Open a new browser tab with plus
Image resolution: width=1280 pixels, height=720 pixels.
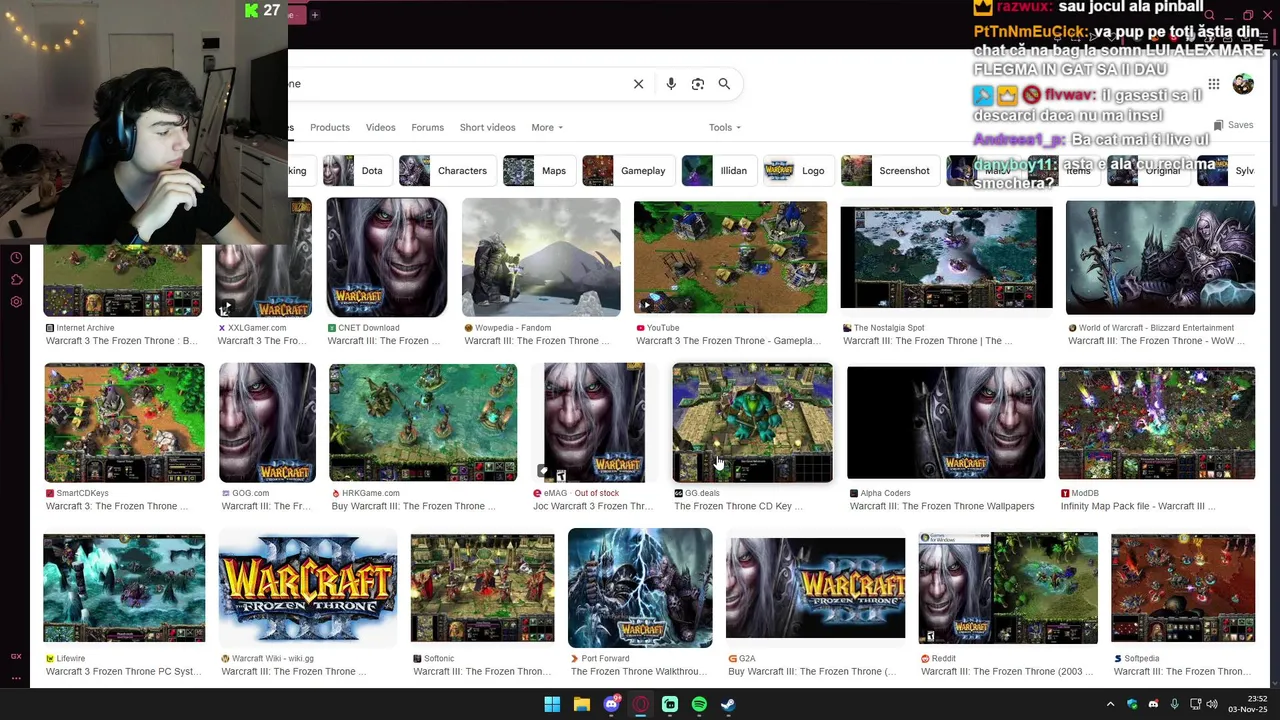point(314,15)
